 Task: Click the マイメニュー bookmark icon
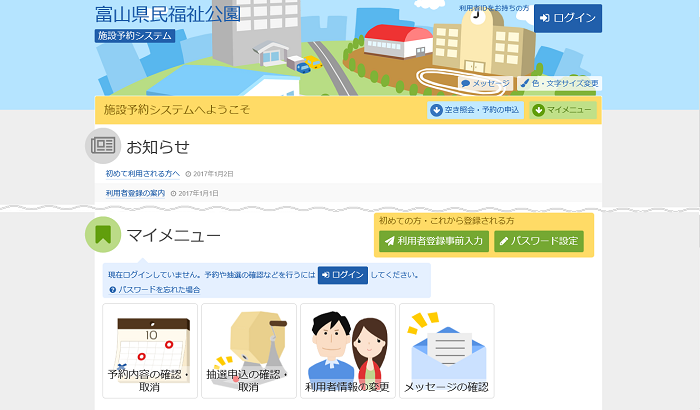[x=103, y=234]
